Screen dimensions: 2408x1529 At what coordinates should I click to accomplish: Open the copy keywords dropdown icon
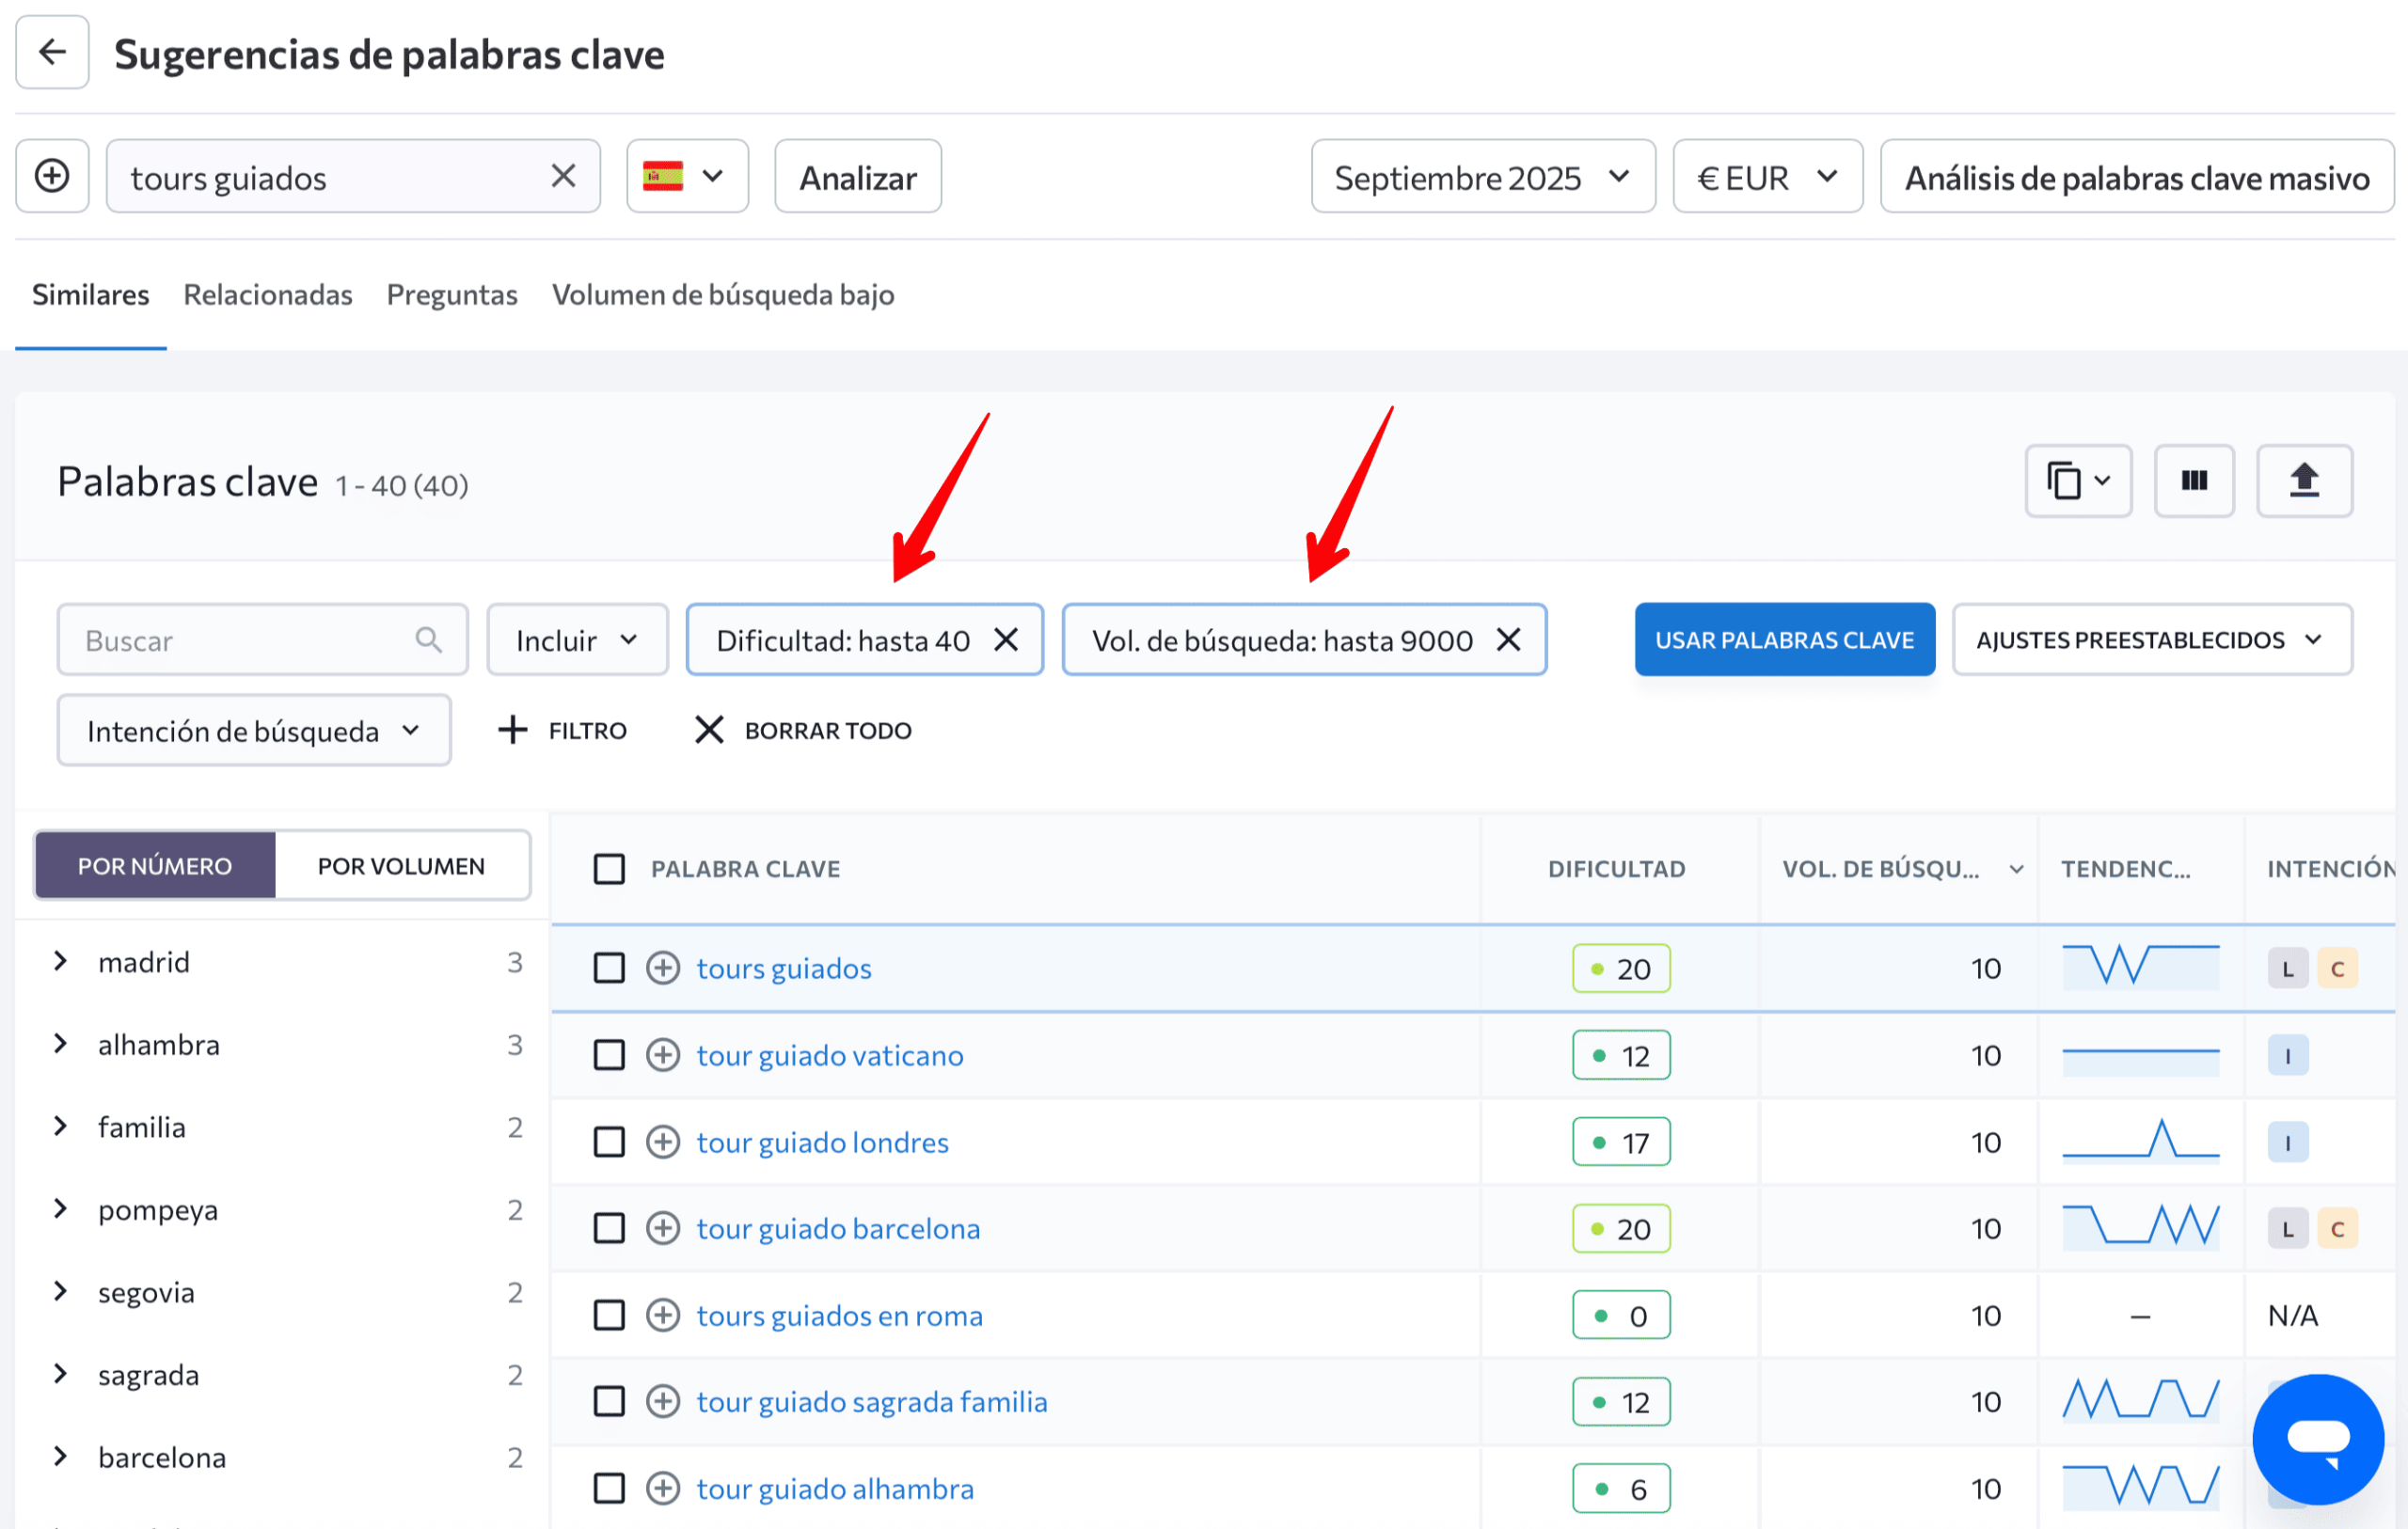(2078, 481)
